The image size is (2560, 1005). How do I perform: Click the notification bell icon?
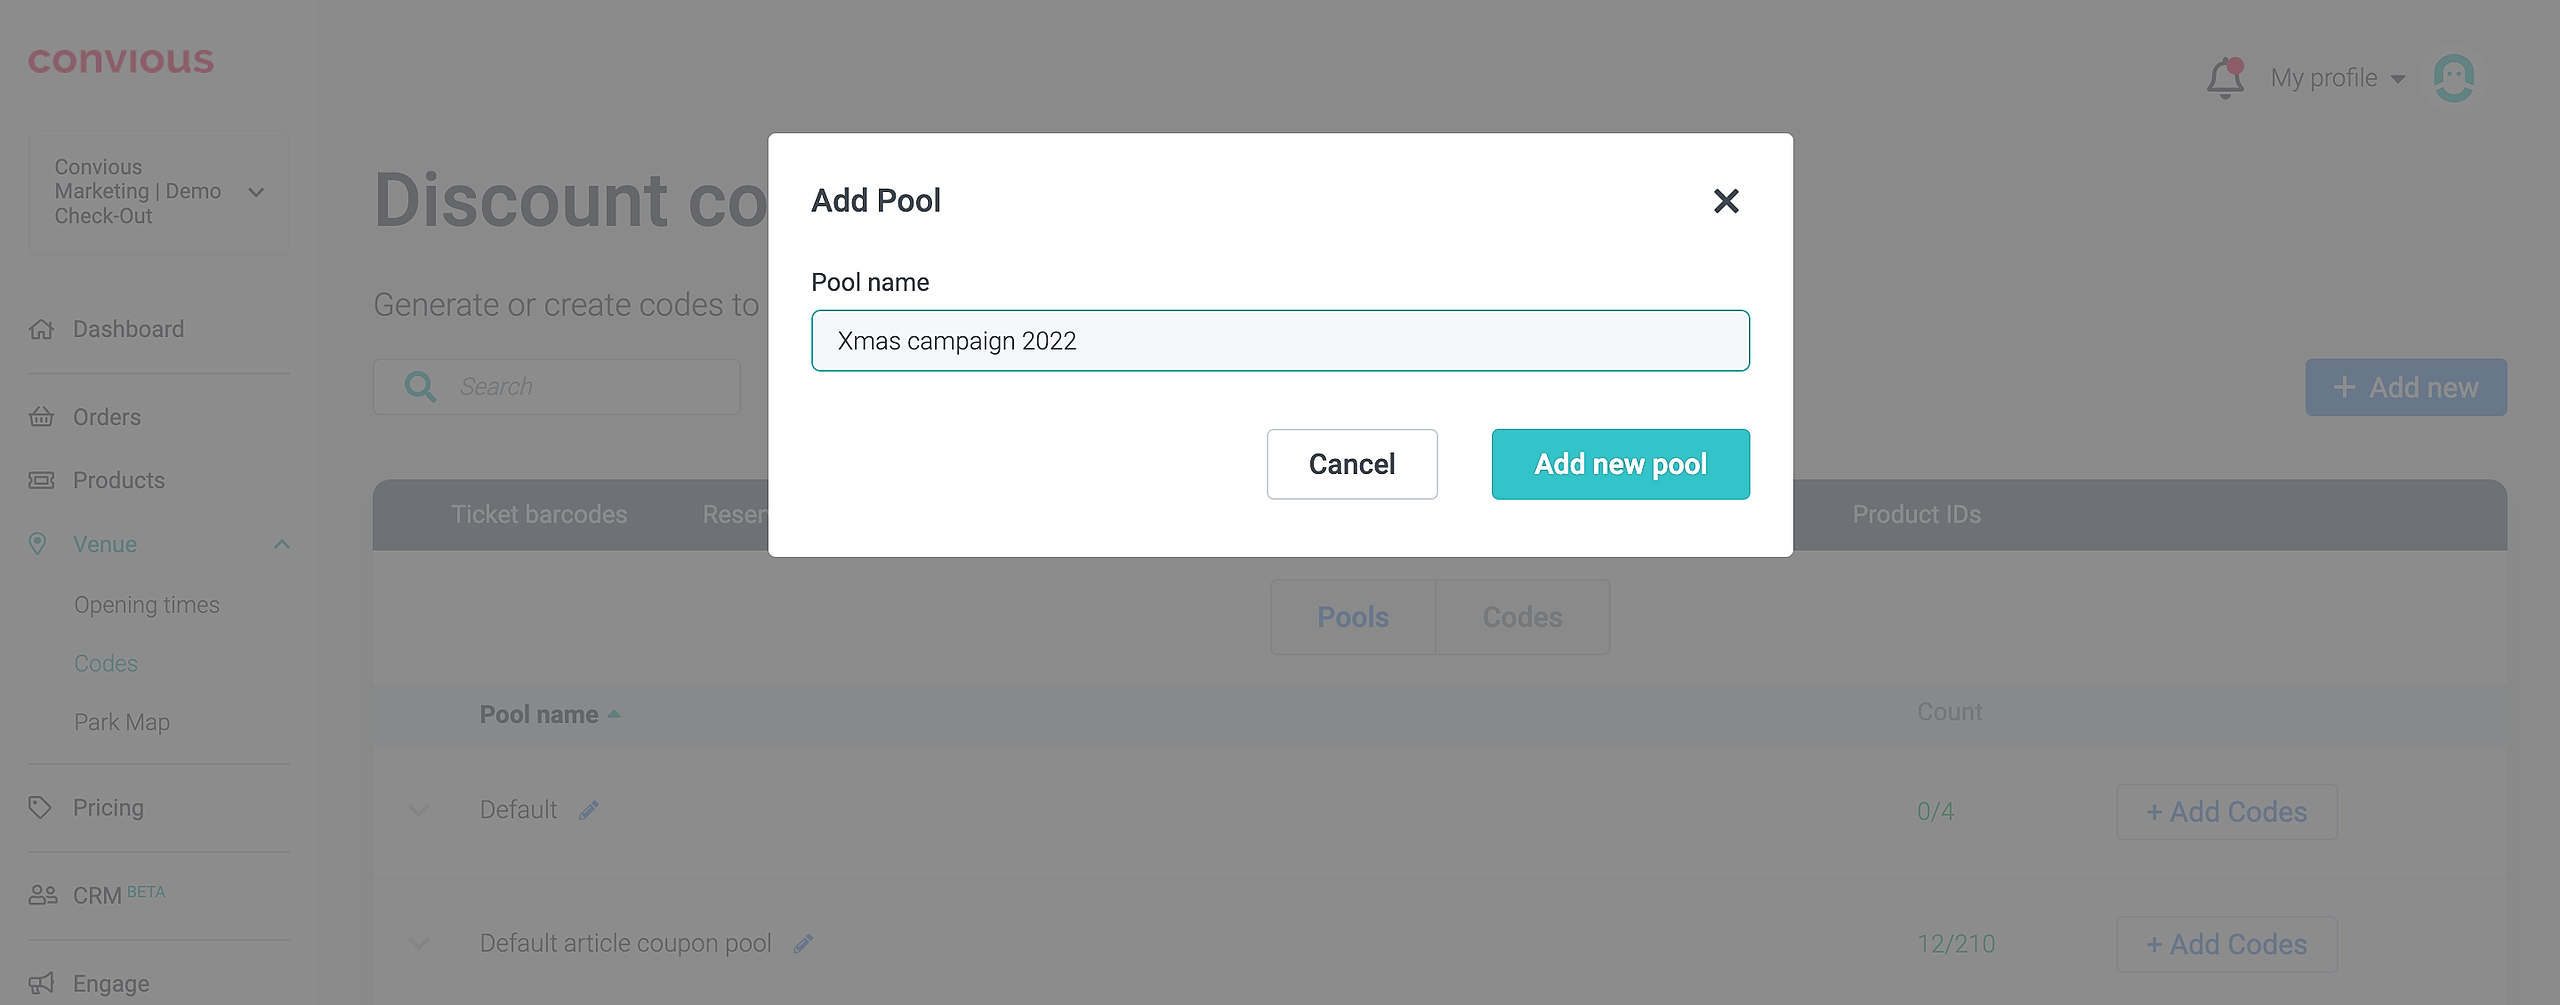click(2225, 78)
